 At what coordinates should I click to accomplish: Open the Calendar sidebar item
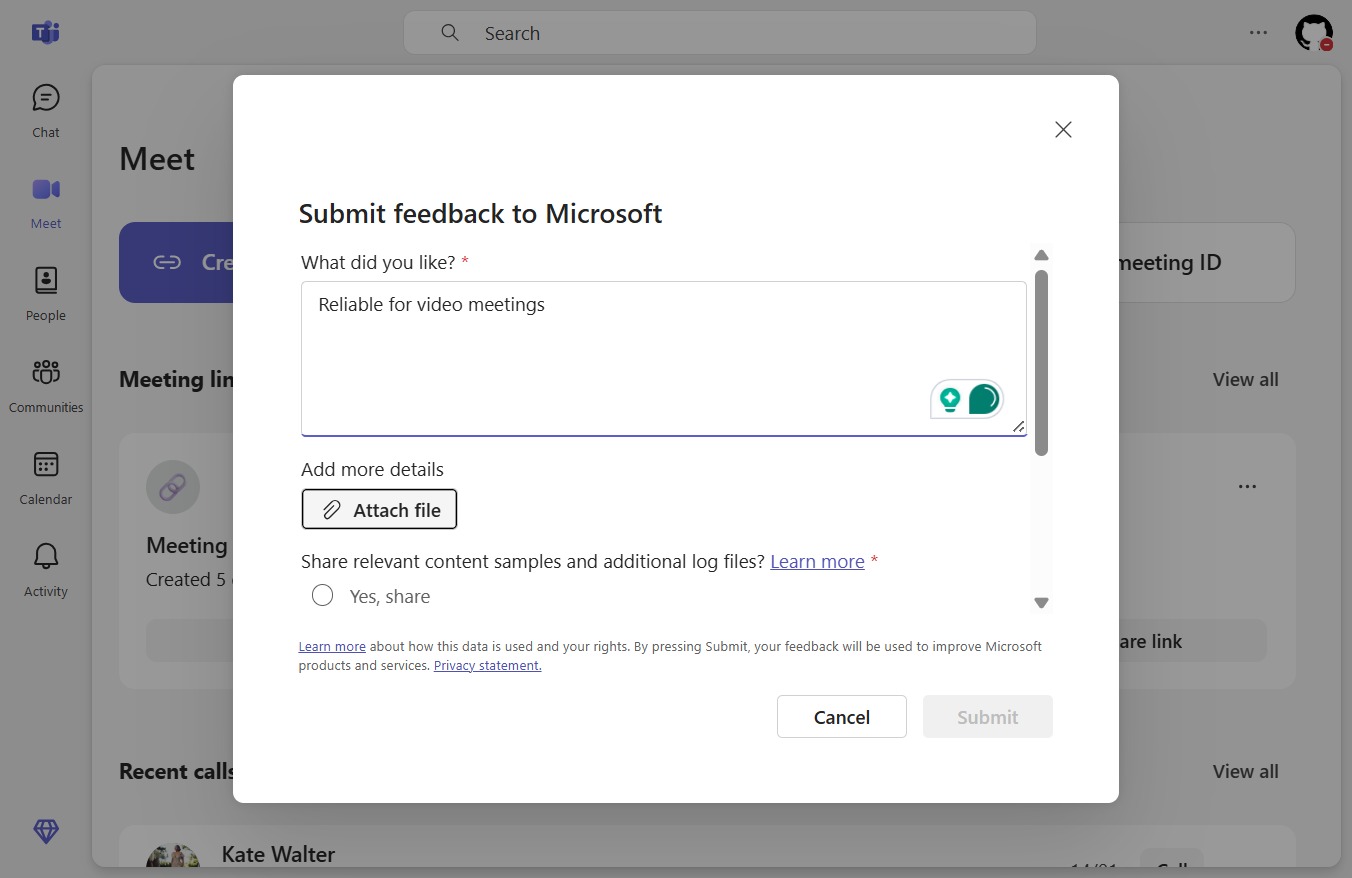click(46, 478)
